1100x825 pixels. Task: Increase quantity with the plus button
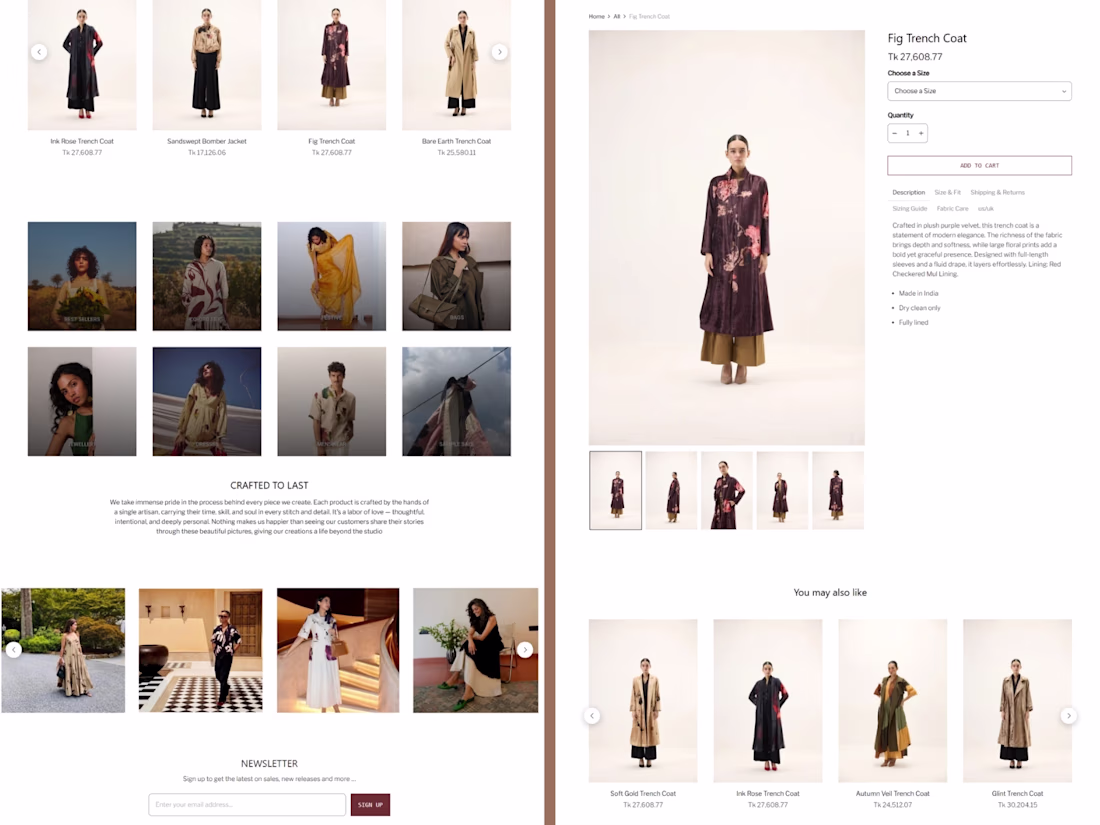(921, 133)
